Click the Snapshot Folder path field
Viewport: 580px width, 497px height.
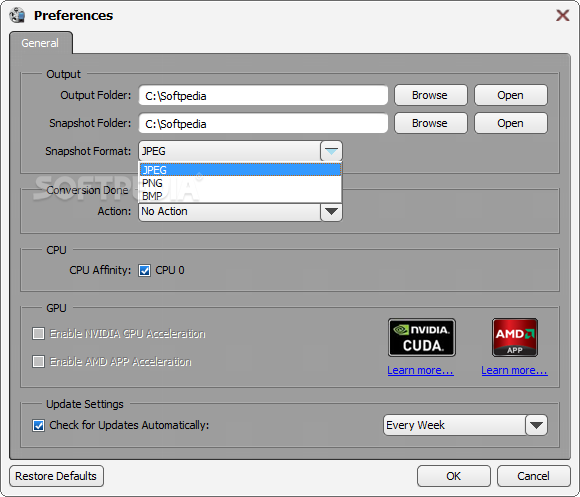pyautogui.click(x=263, y=124)
